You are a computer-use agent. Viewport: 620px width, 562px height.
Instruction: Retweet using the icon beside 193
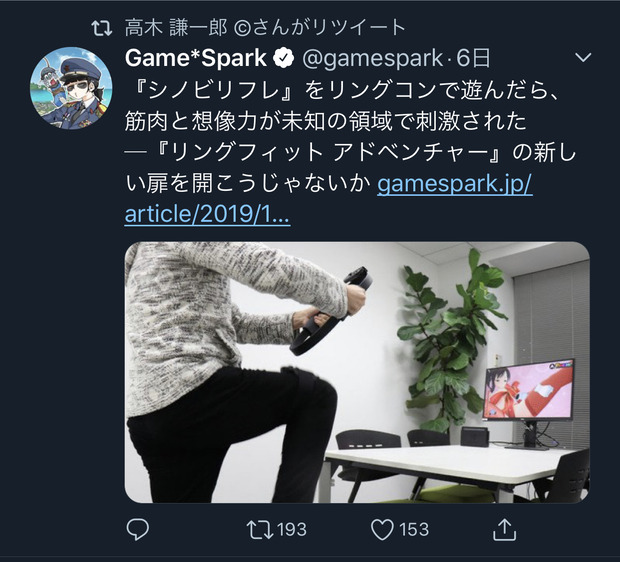tap(260, 530)
